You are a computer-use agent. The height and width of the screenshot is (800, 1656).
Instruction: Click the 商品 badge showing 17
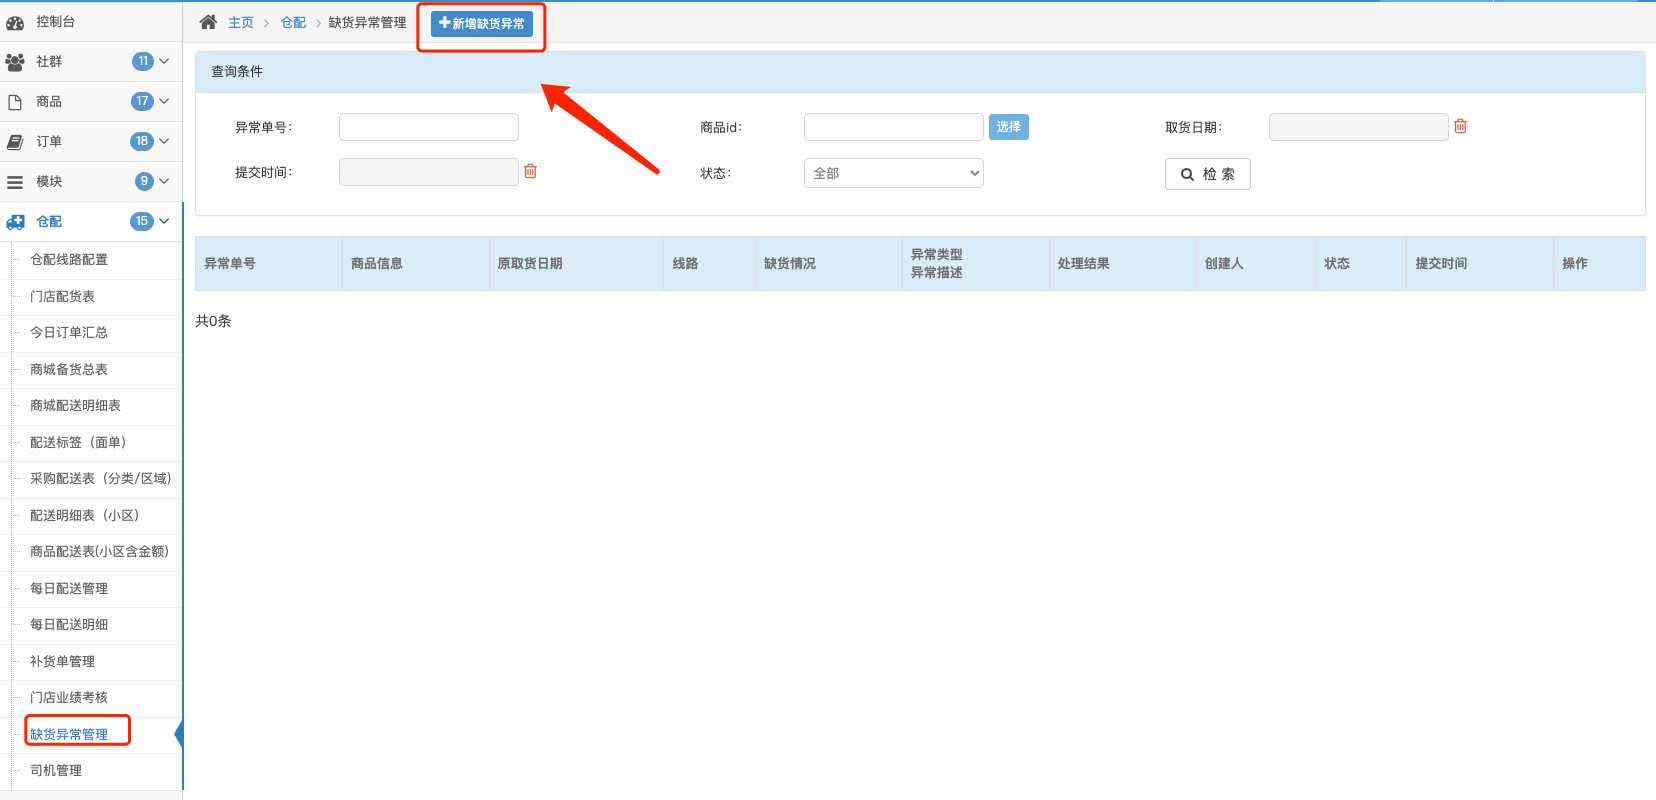[142, 101]
